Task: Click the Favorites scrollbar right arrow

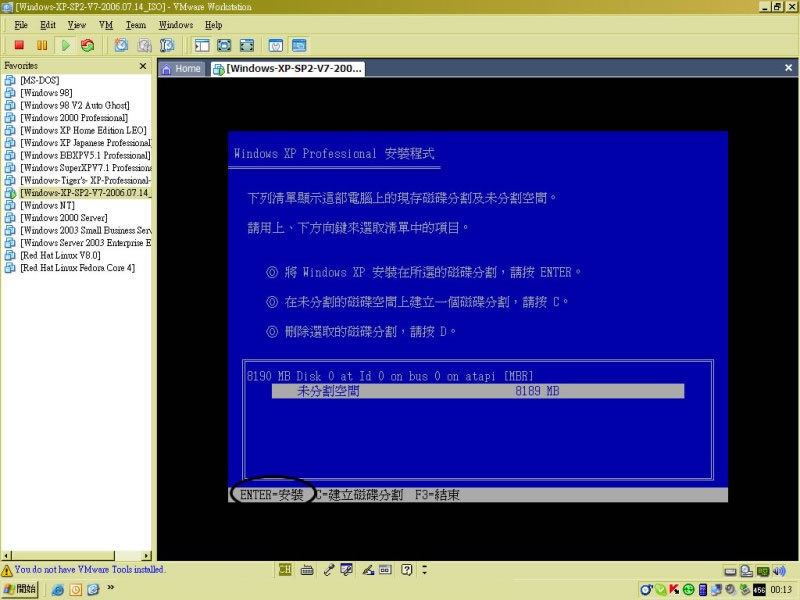Action: tap(146, 555)
